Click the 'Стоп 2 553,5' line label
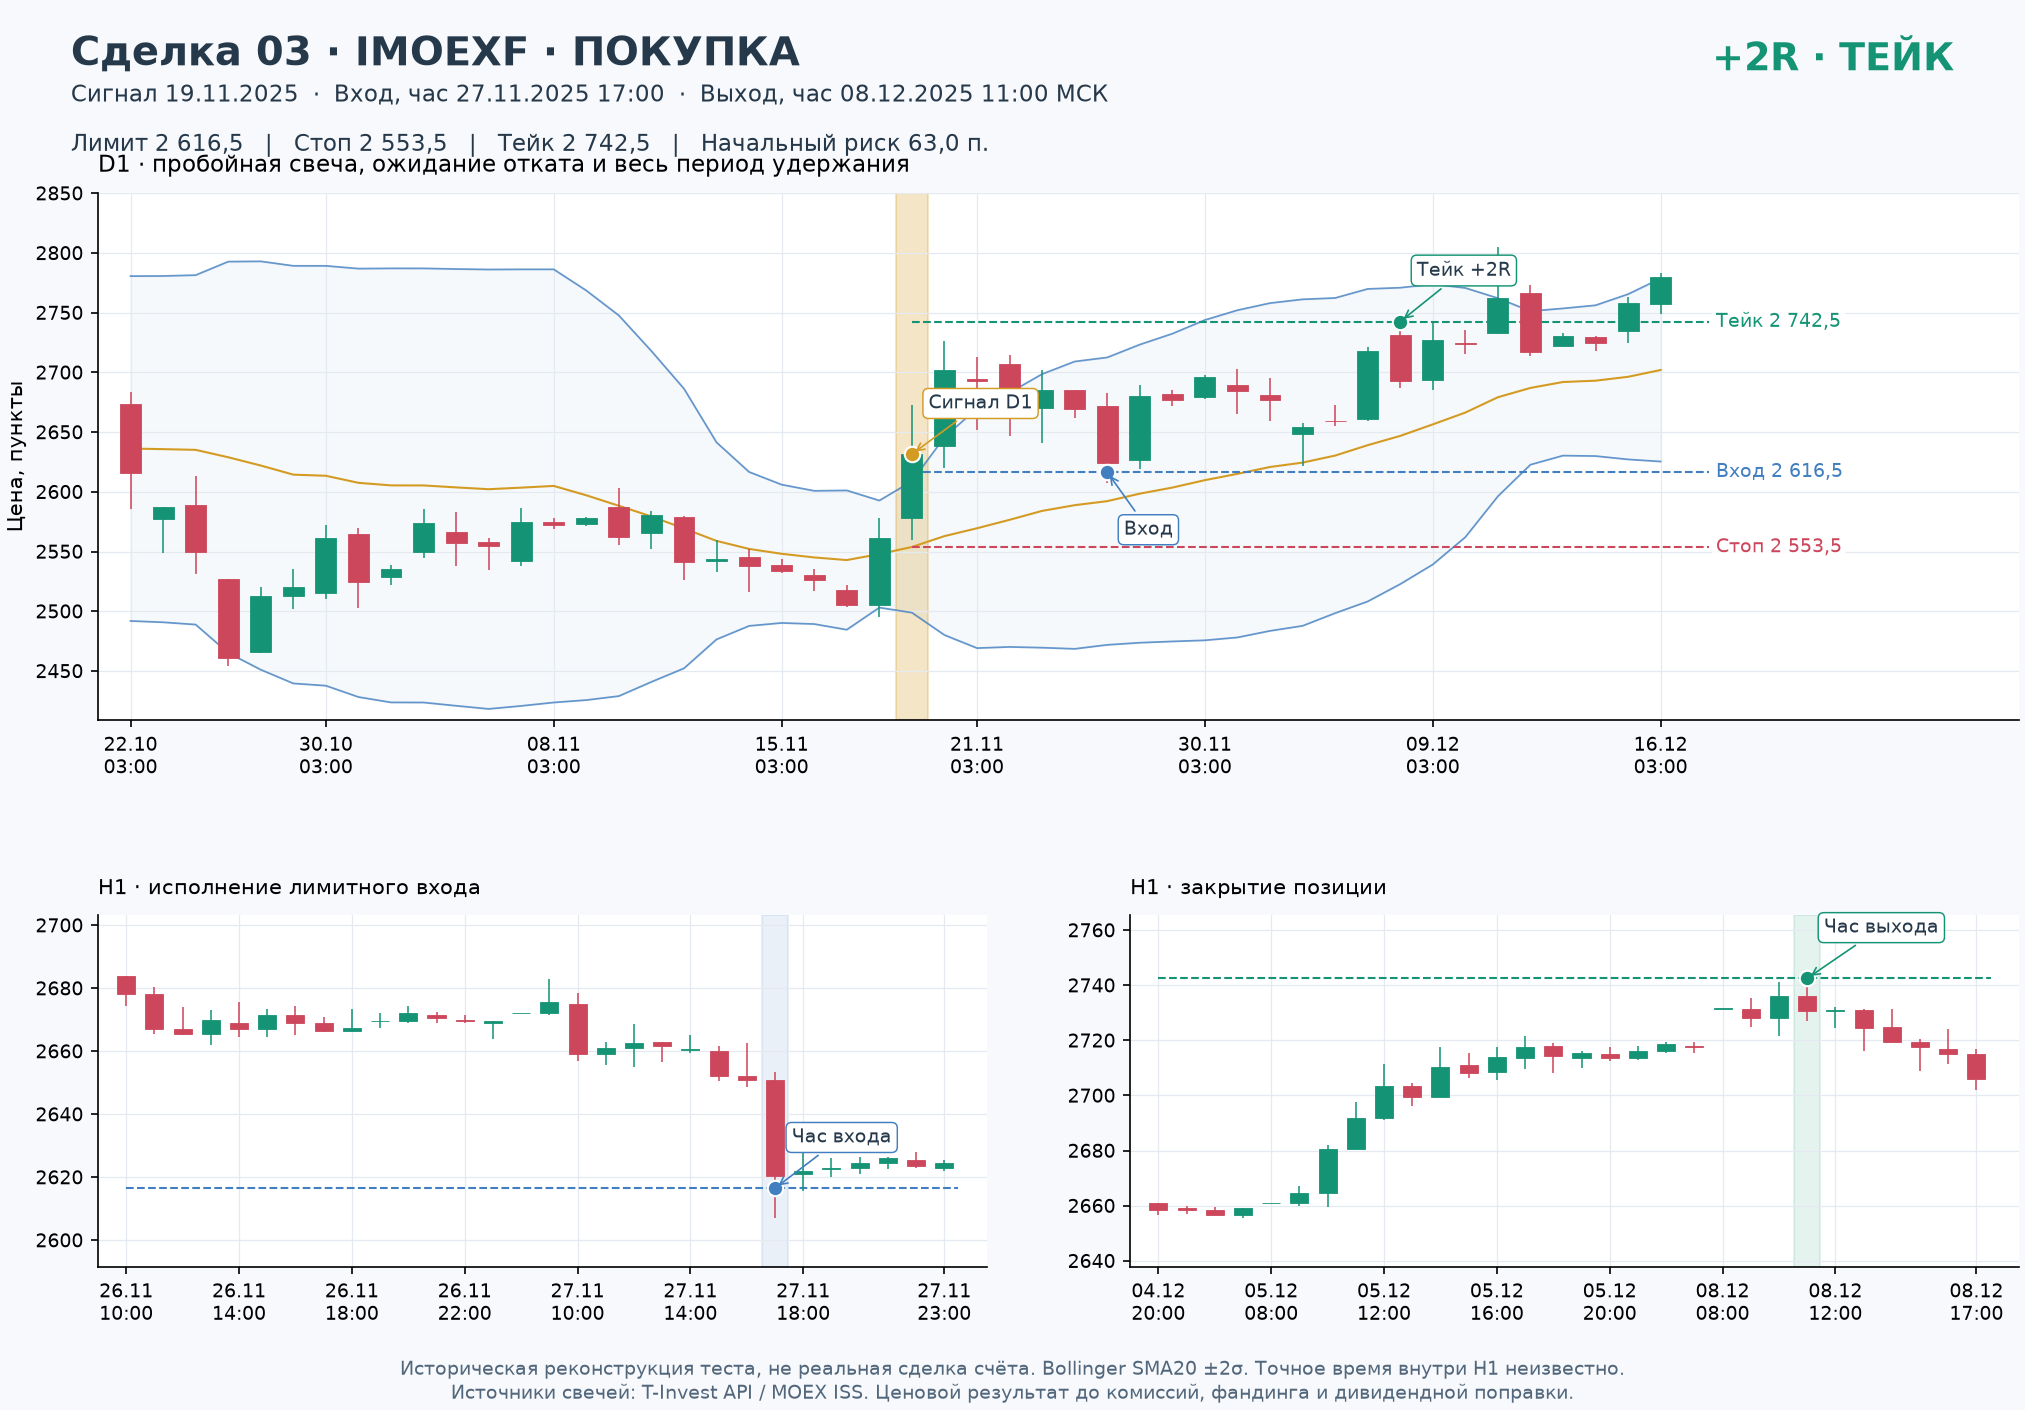This screenshot has height=1410, width=2025. 1779,546
